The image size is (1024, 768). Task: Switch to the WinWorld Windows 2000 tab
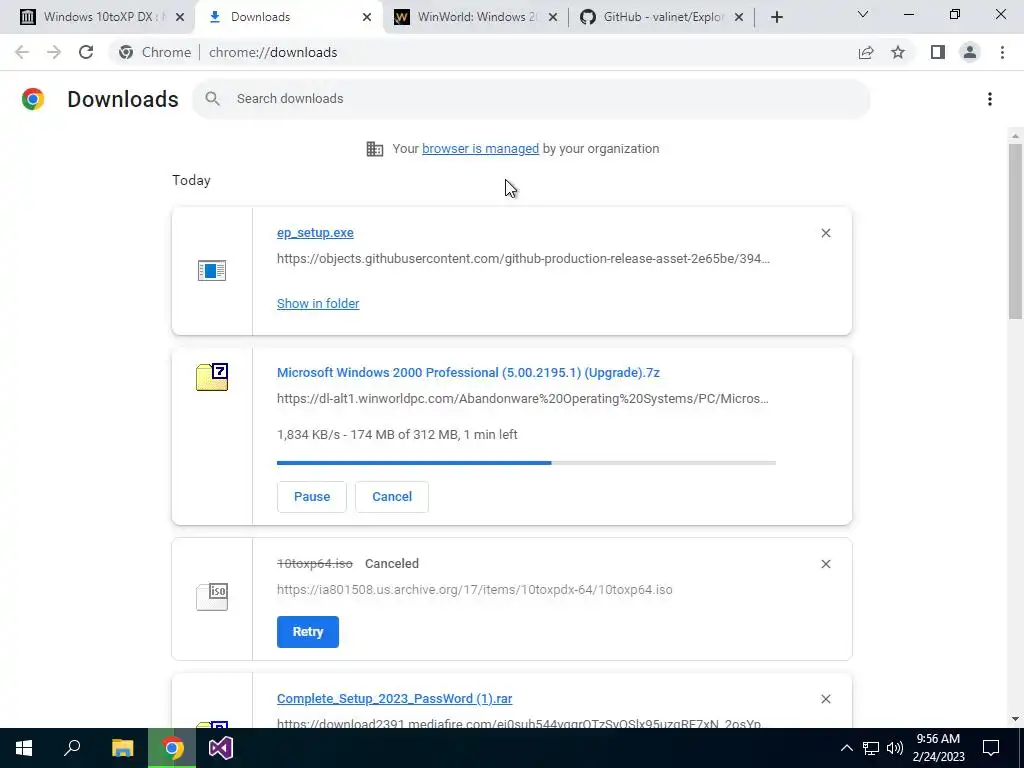pos(475,17)
